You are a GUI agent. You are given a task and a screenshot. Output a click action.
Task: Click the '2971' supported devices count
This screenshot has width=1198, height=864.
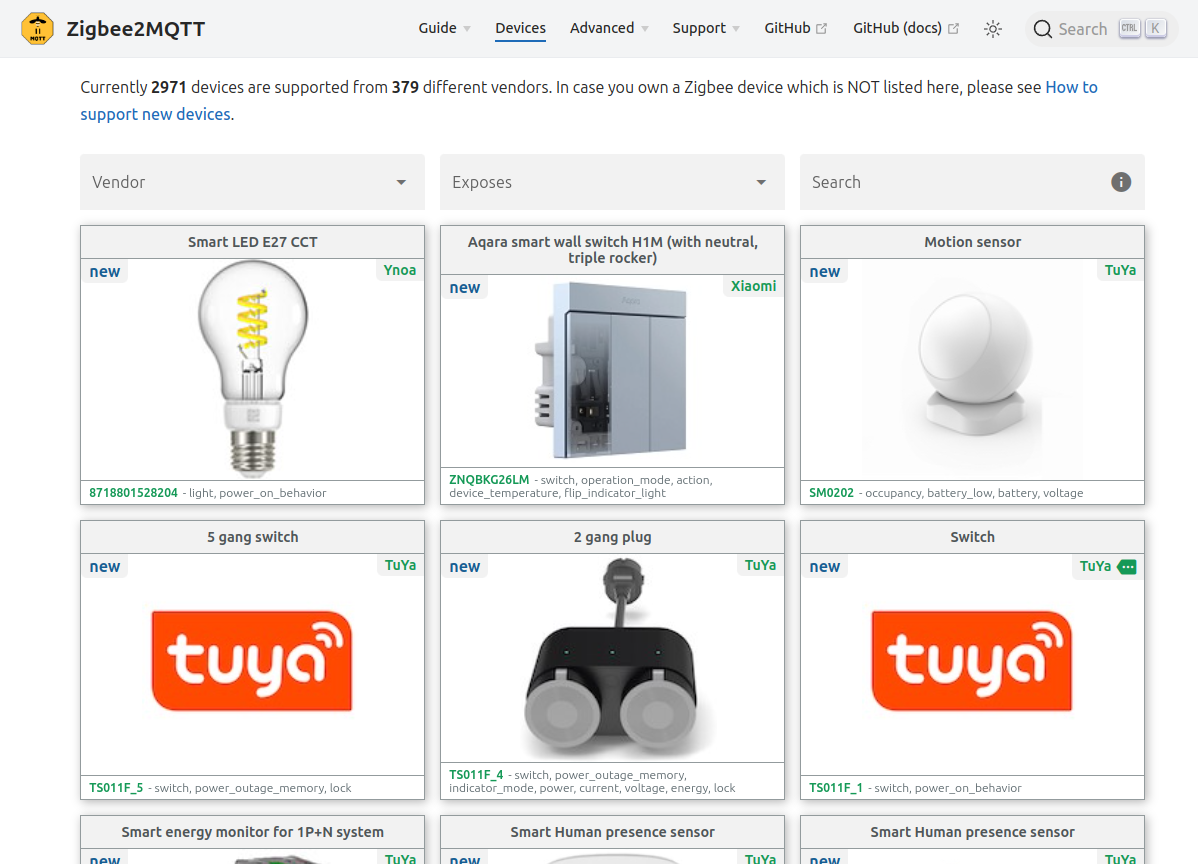(x=169, y=87)
